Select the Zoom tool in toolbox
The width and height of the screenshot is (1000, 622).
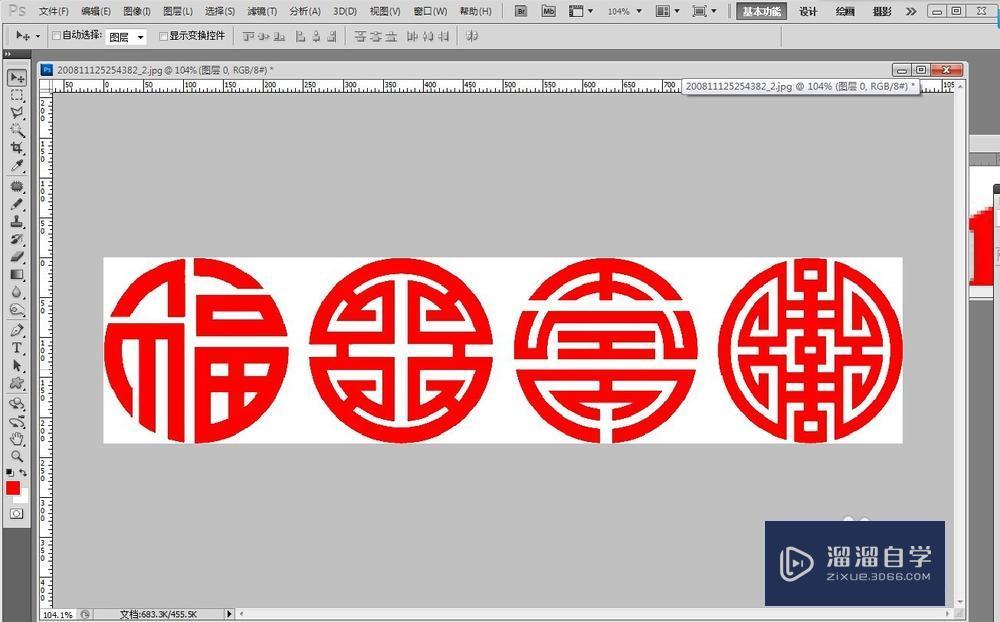pos(17,456)
